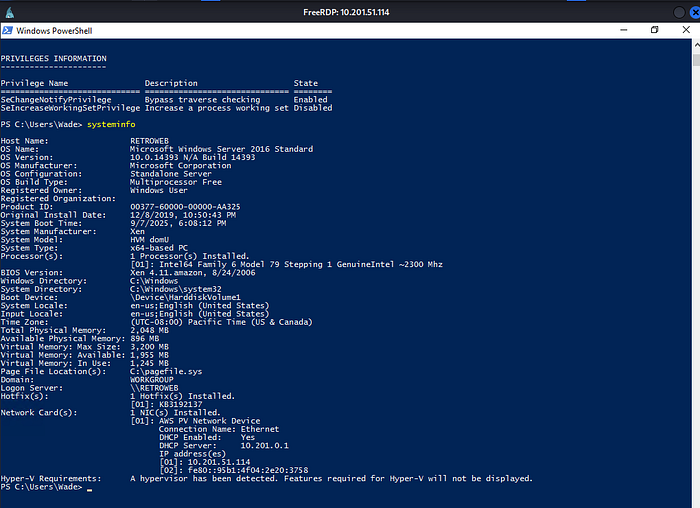Click the scrollbar up arrow
Viewport: 700px width, 508px height.
tap(696, 45)
